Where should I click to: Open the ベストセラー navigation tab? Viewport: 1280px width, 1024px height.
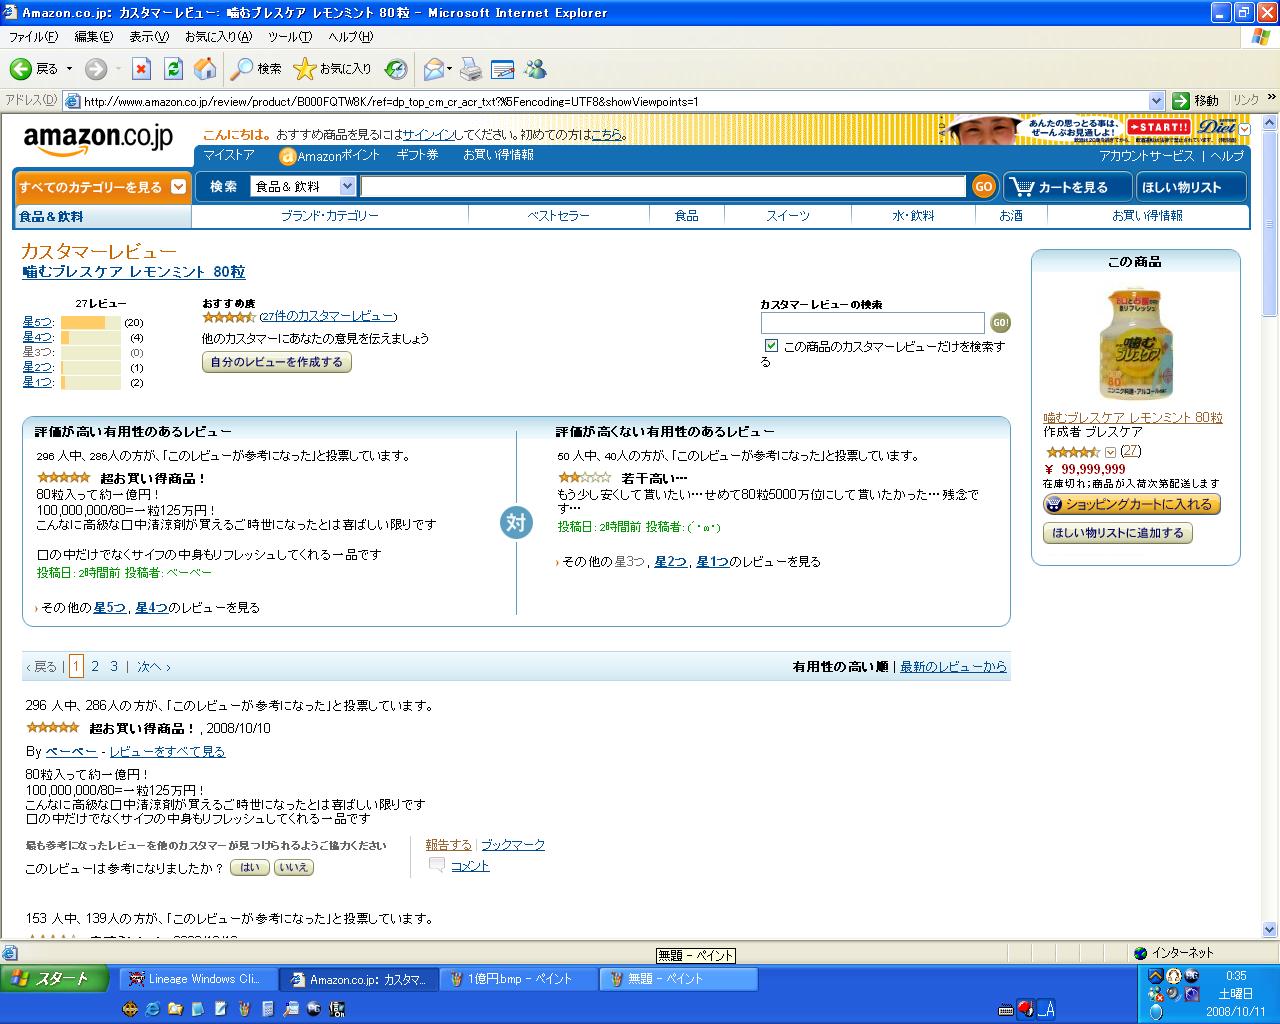(x=558, y=216)
